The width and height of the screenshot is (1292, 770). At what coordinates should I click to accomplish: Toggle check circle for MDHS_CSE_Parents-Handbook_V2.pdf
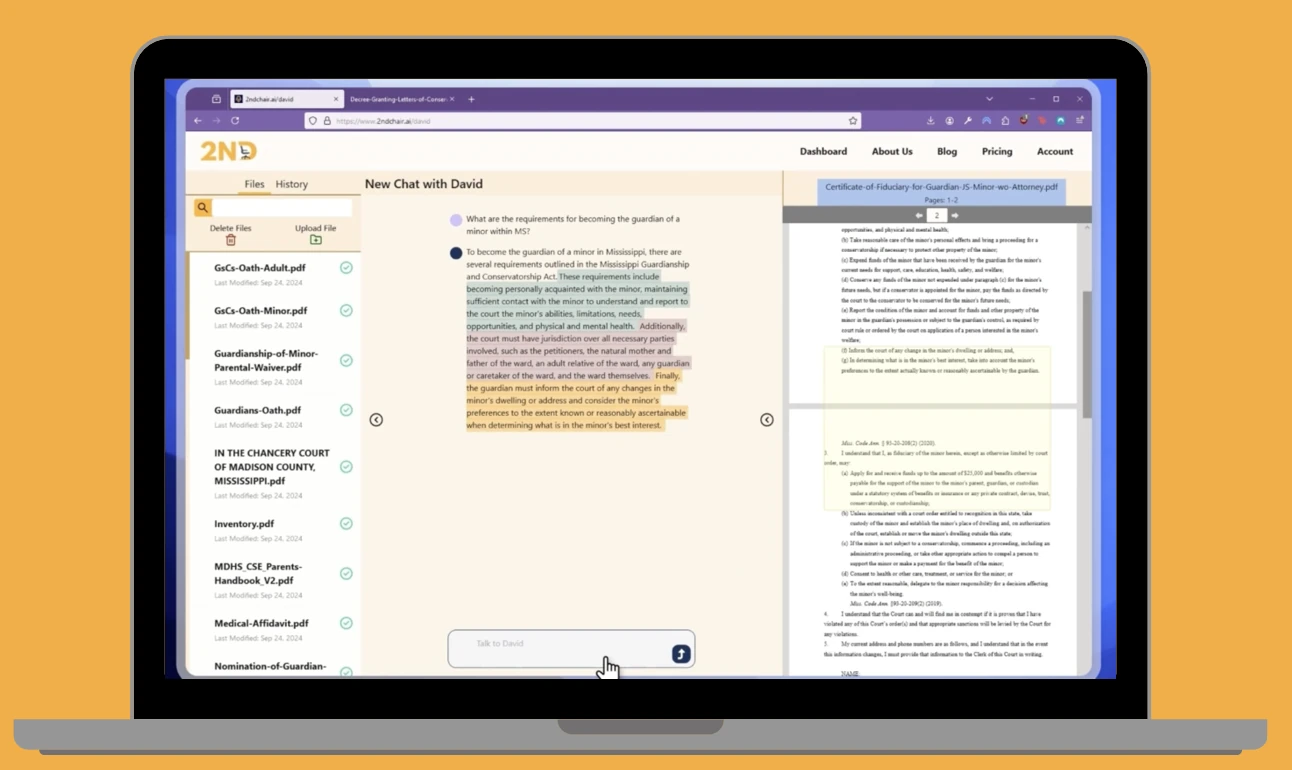click(346, 573)
